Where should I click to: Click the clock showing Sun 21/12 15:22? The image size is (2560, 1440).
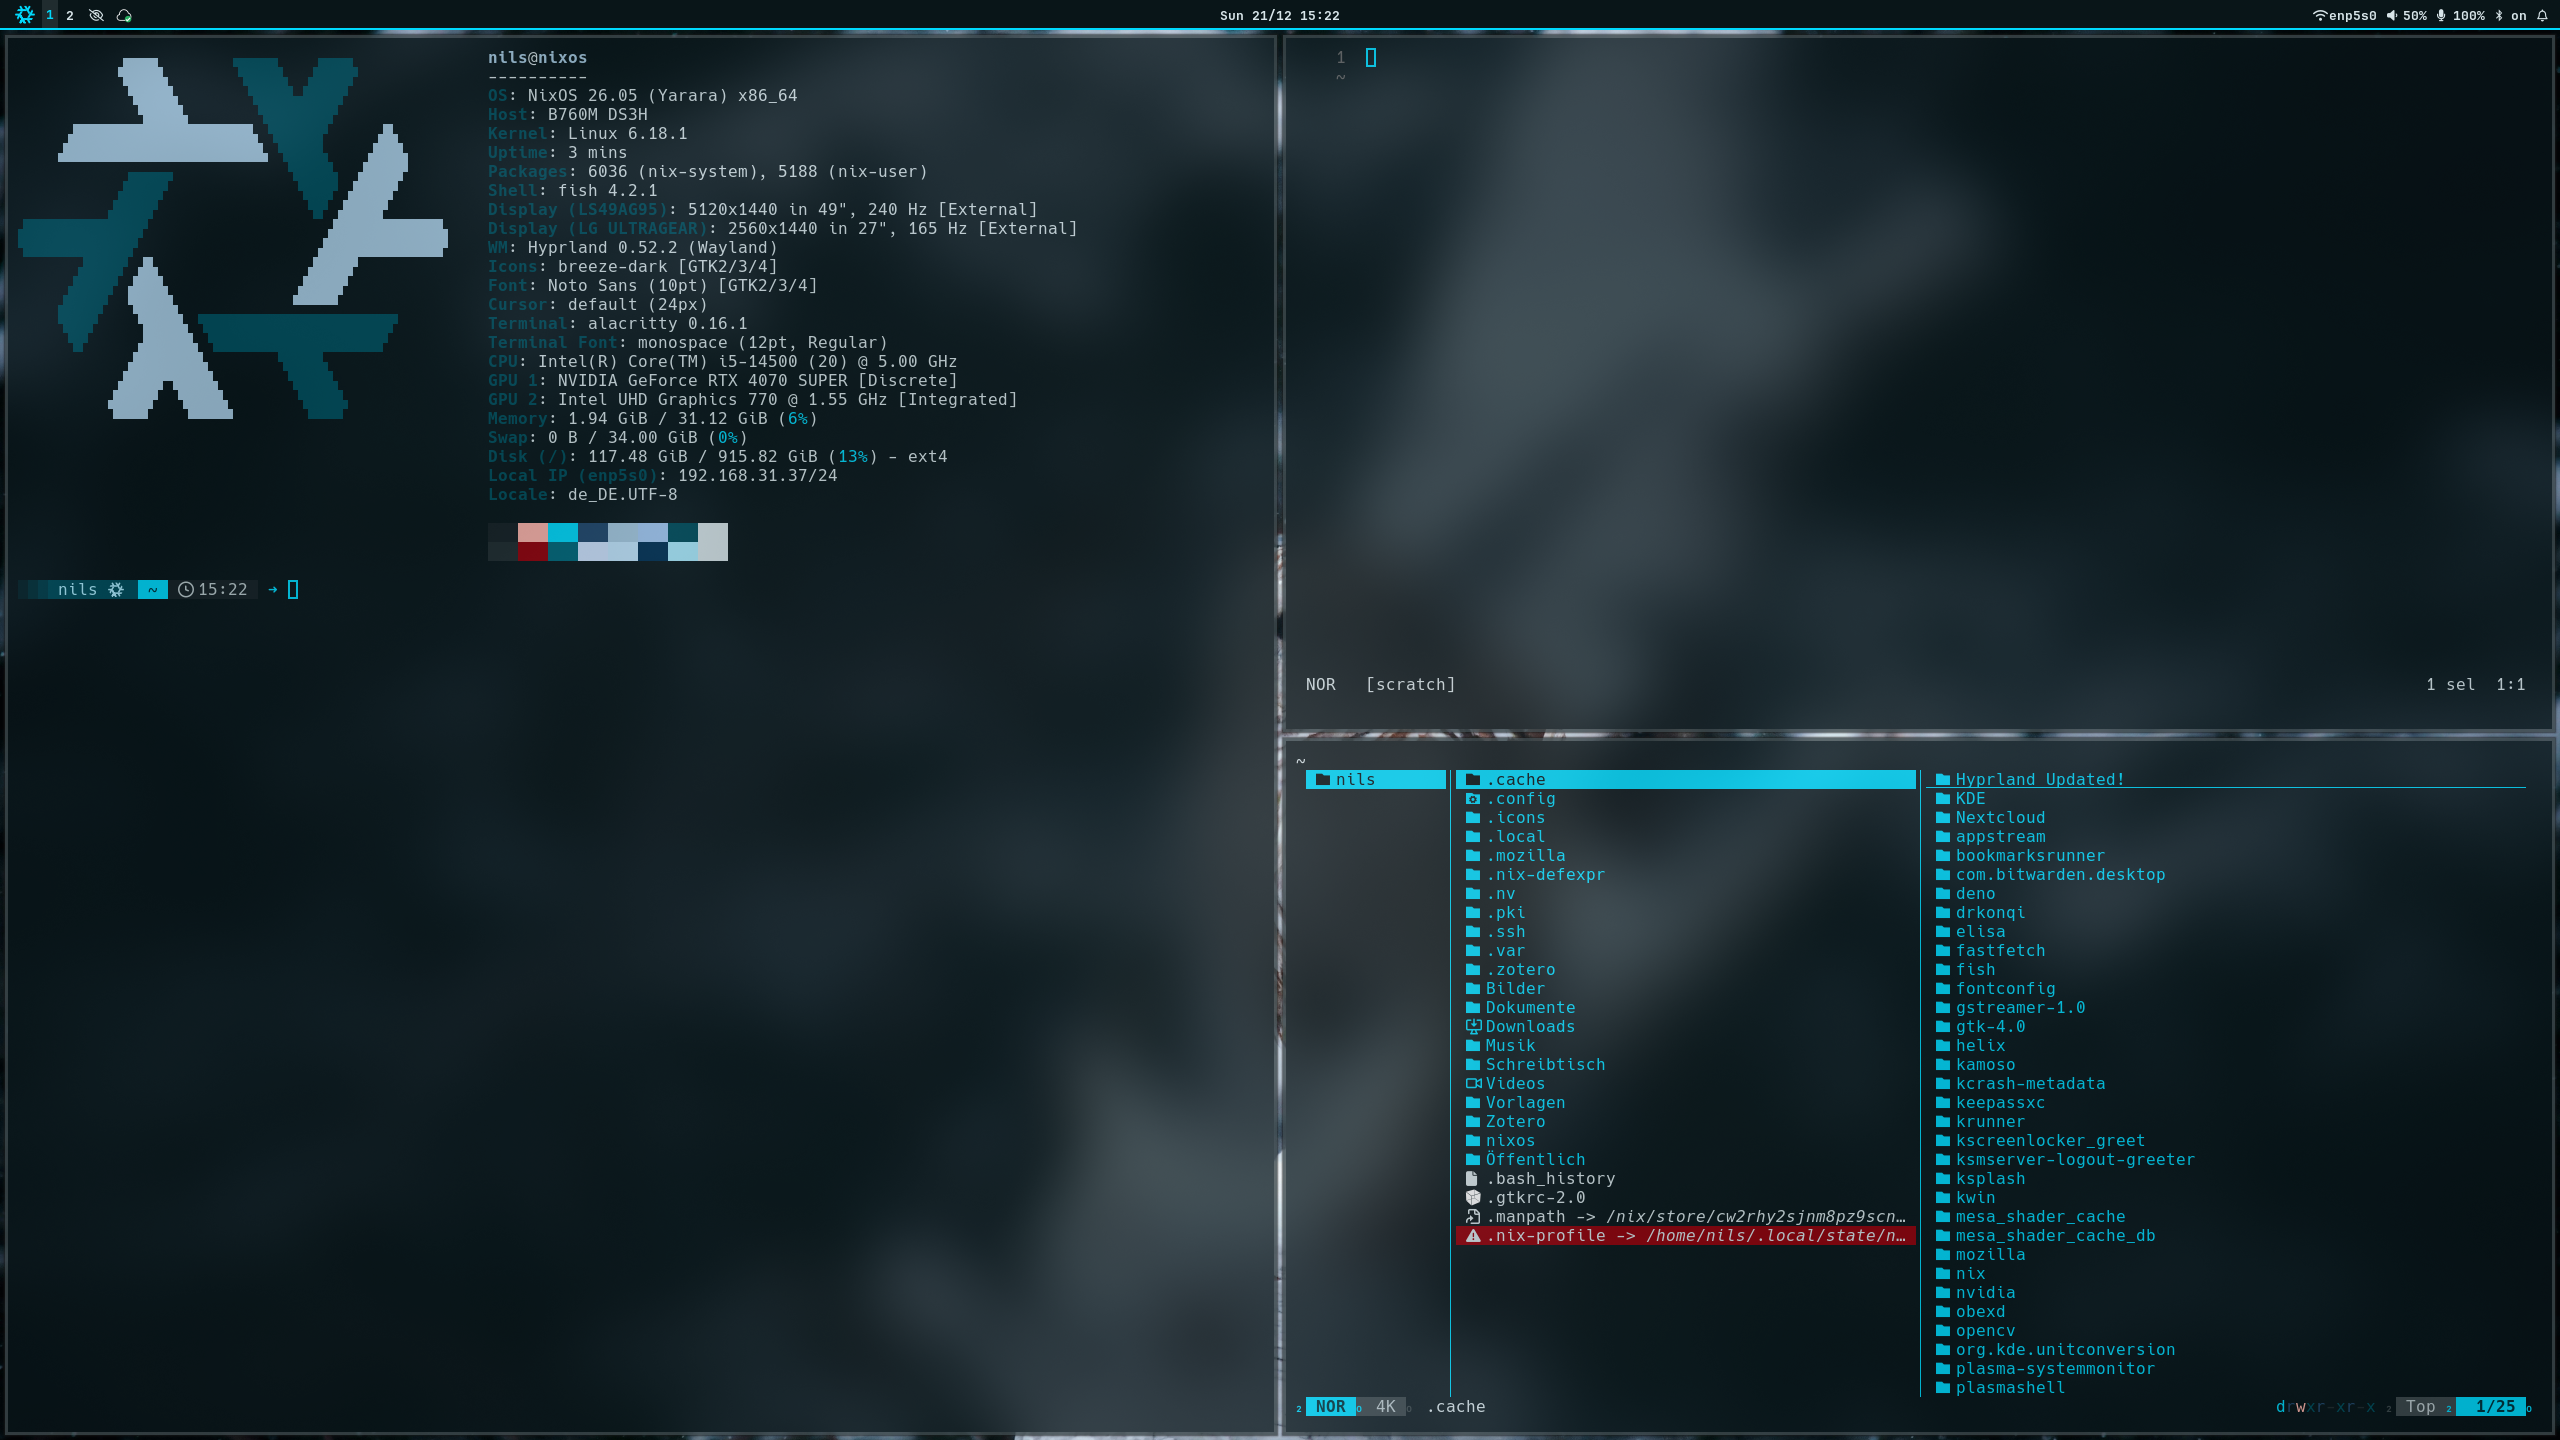(1279, 15)
